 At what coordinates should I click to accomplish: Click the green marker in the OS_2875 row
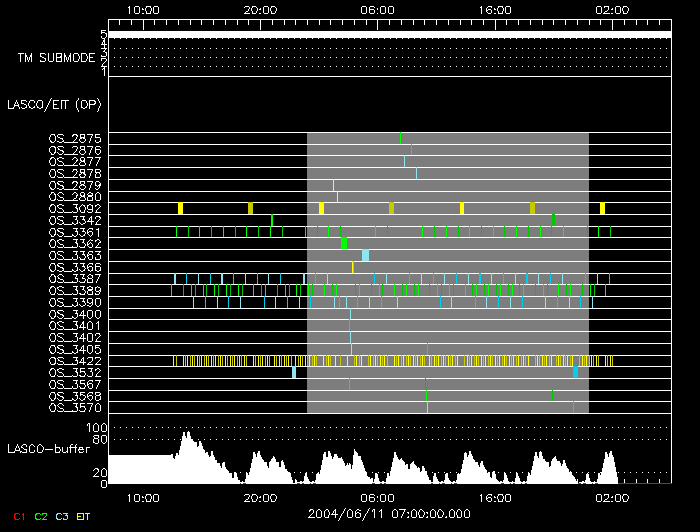[x=401, y=138]
